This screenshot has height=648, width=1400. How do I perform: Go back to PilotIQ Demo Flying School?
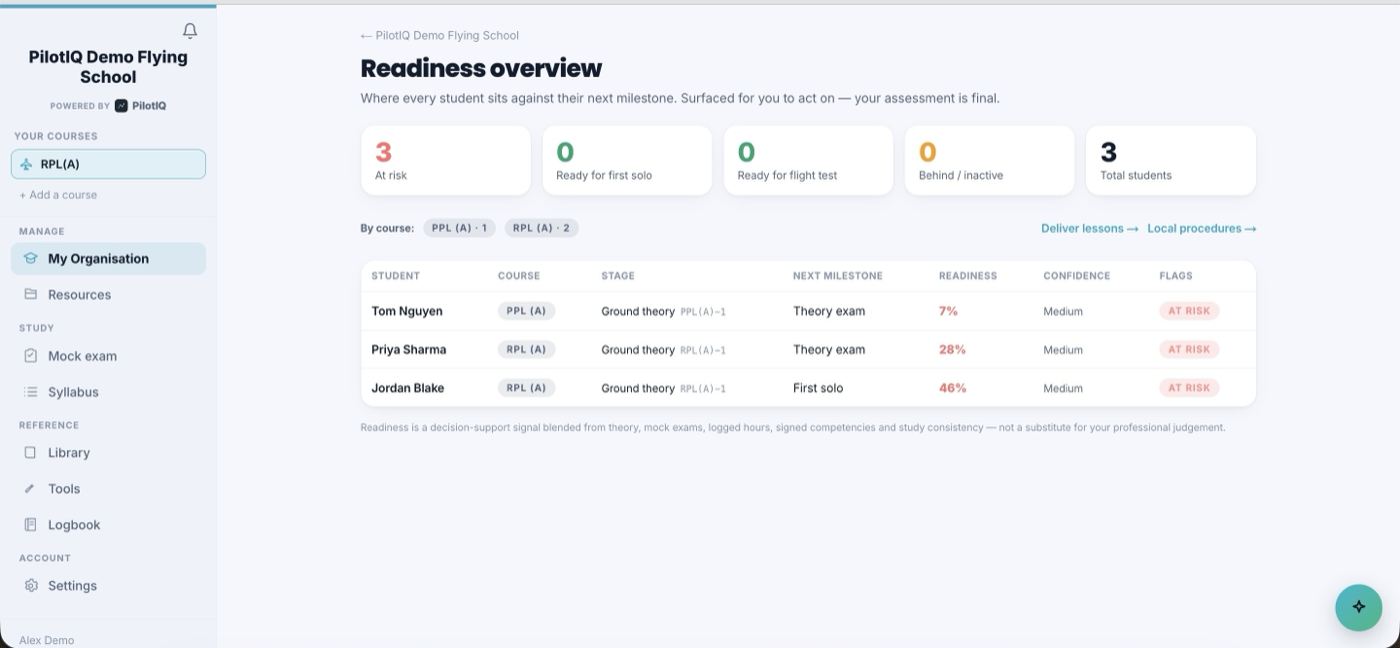[x=440, y=35]
